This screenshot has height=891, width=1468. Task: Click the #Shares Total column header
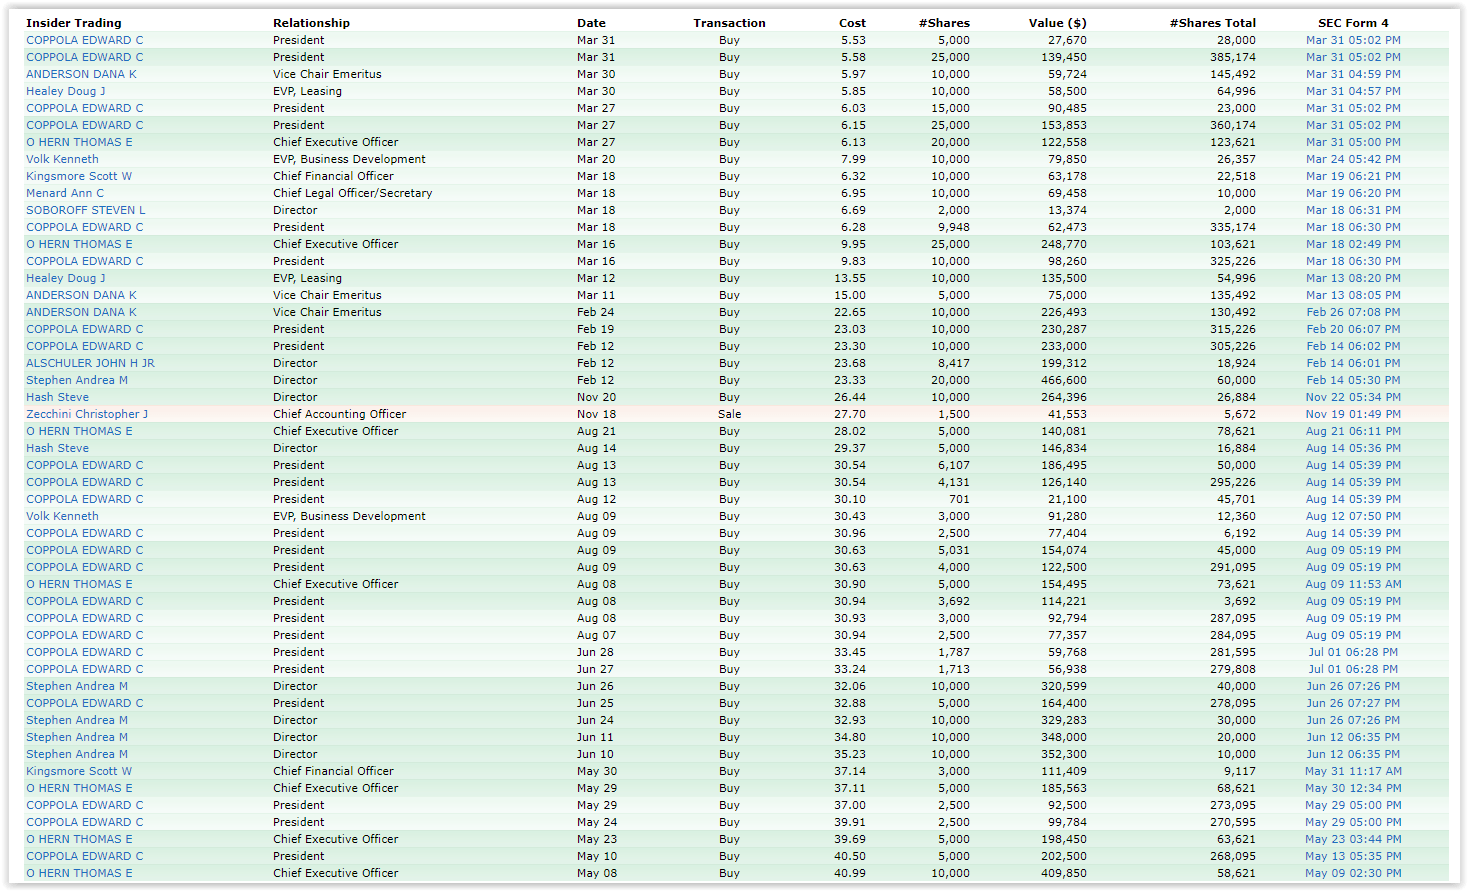[x=1212, y=23]
